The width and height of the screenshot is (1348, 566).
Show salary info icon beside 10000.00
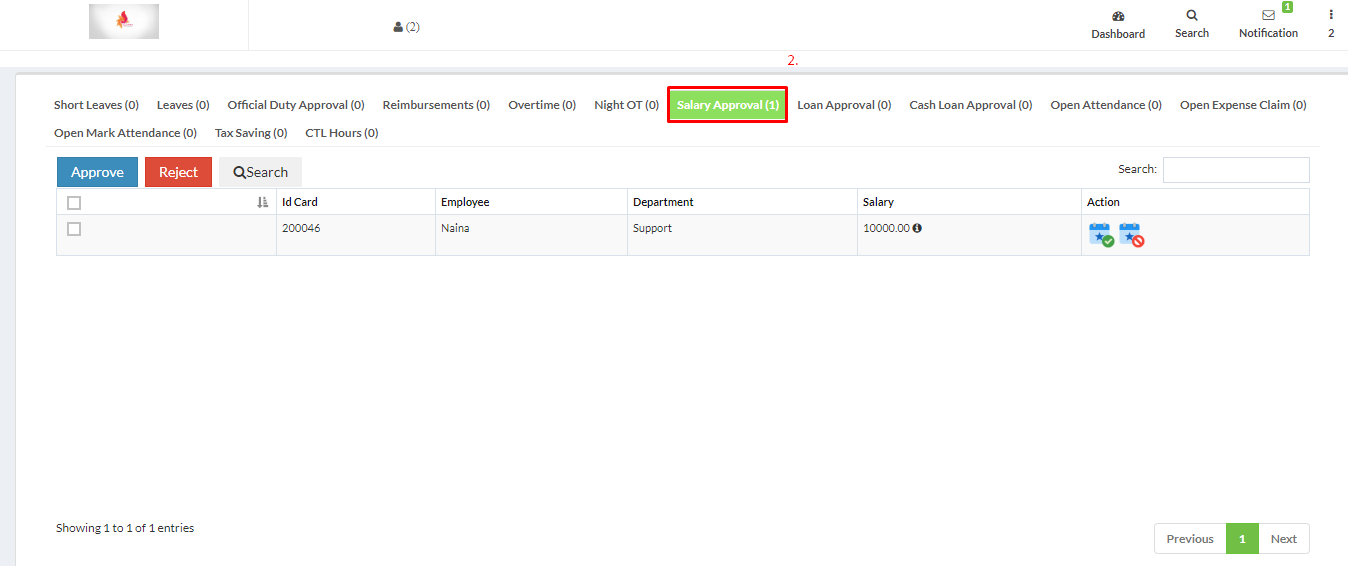tap(917, 228)
